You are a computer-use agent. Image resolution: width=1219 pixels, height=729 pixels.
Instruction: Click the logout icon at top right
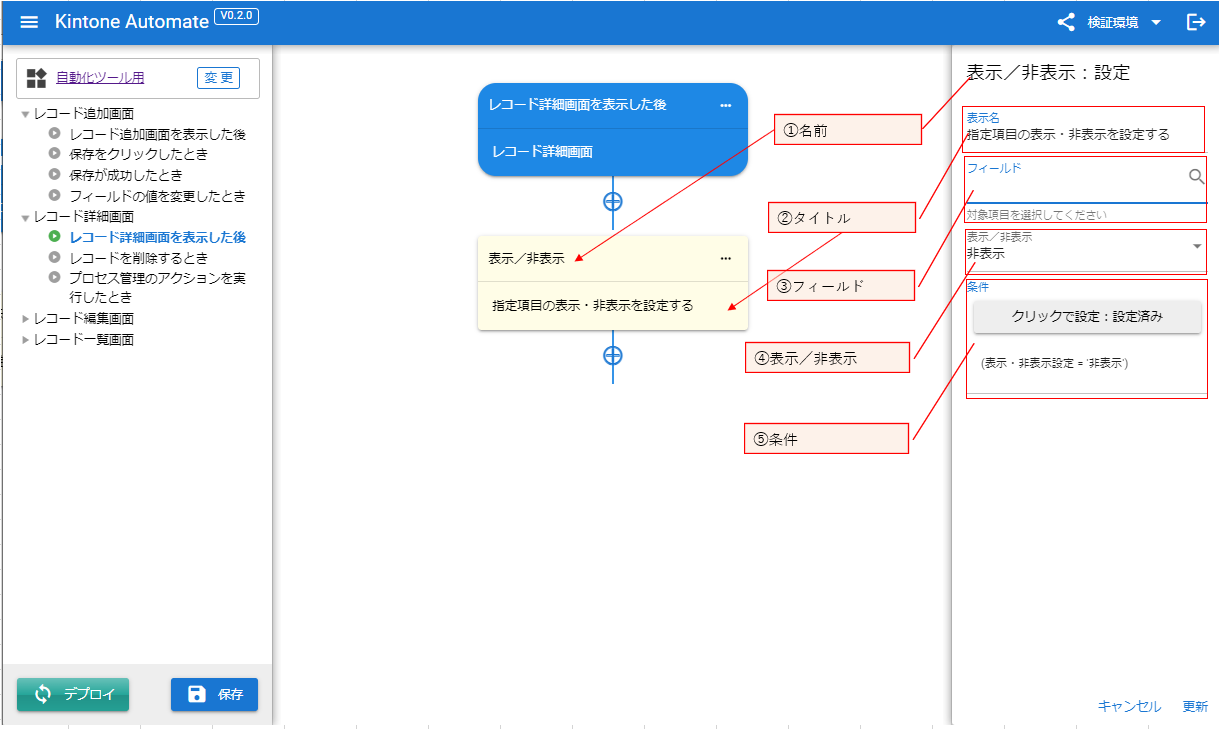click(1196, 21)
